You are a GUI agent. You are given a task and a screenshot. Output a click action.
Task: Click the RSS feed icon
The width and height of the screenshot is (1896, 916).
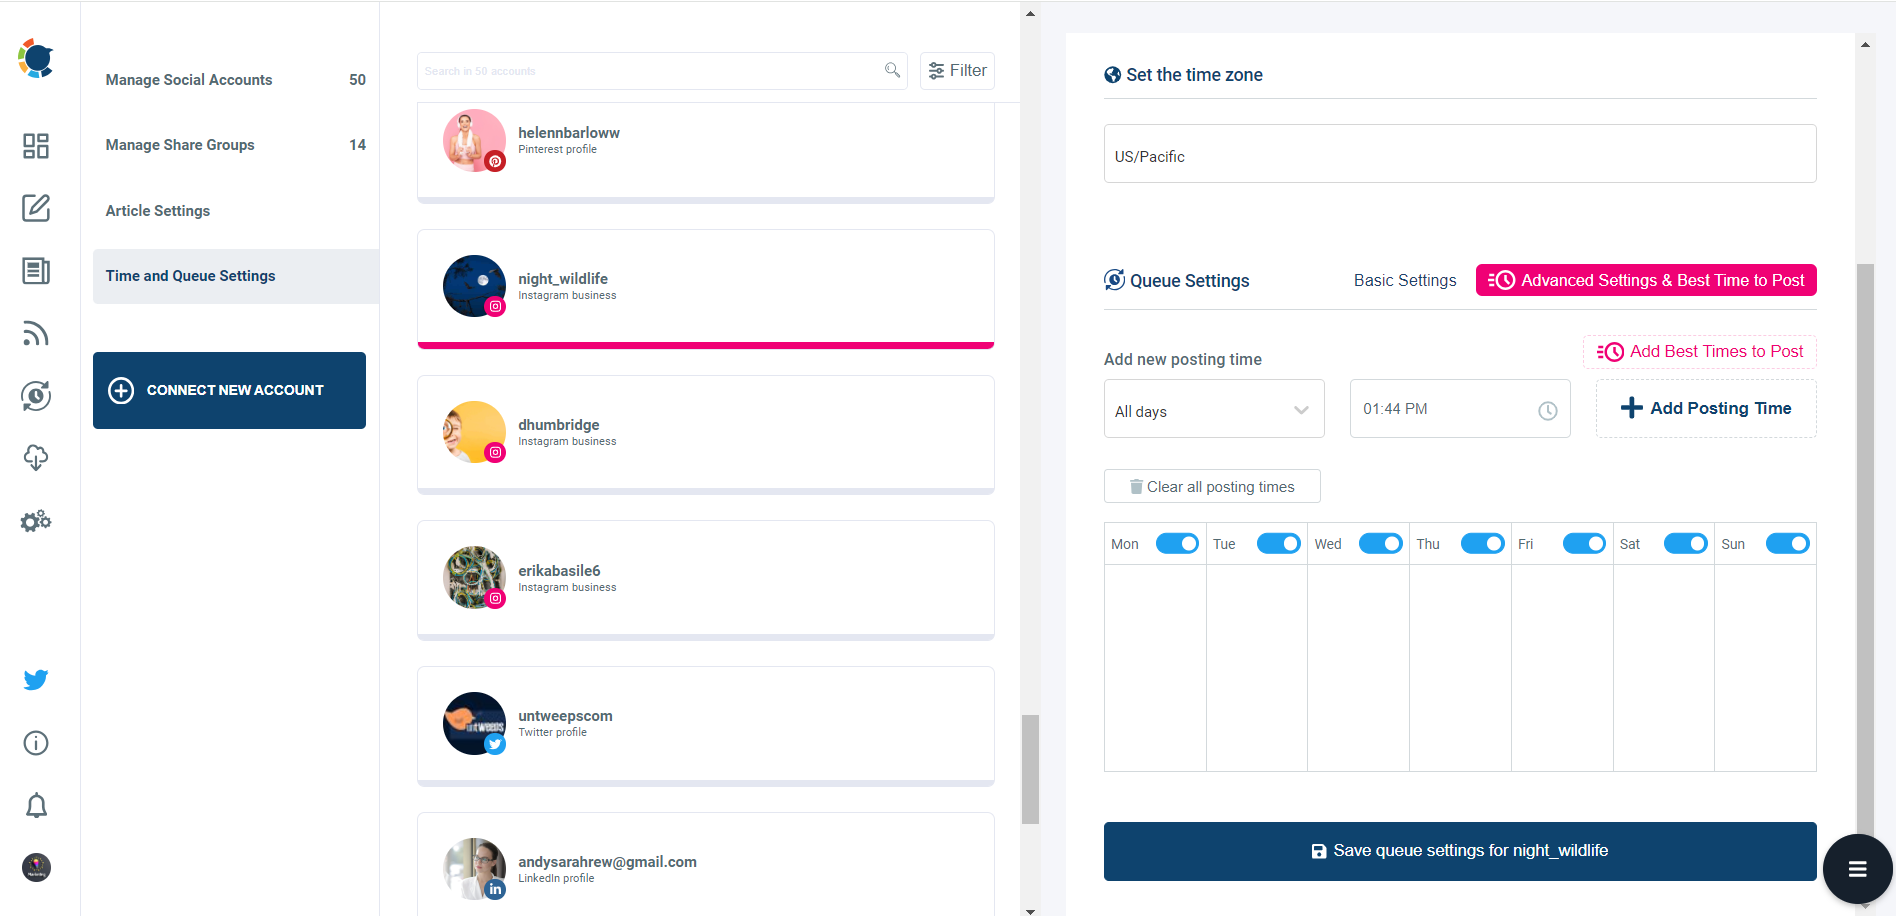36,333
